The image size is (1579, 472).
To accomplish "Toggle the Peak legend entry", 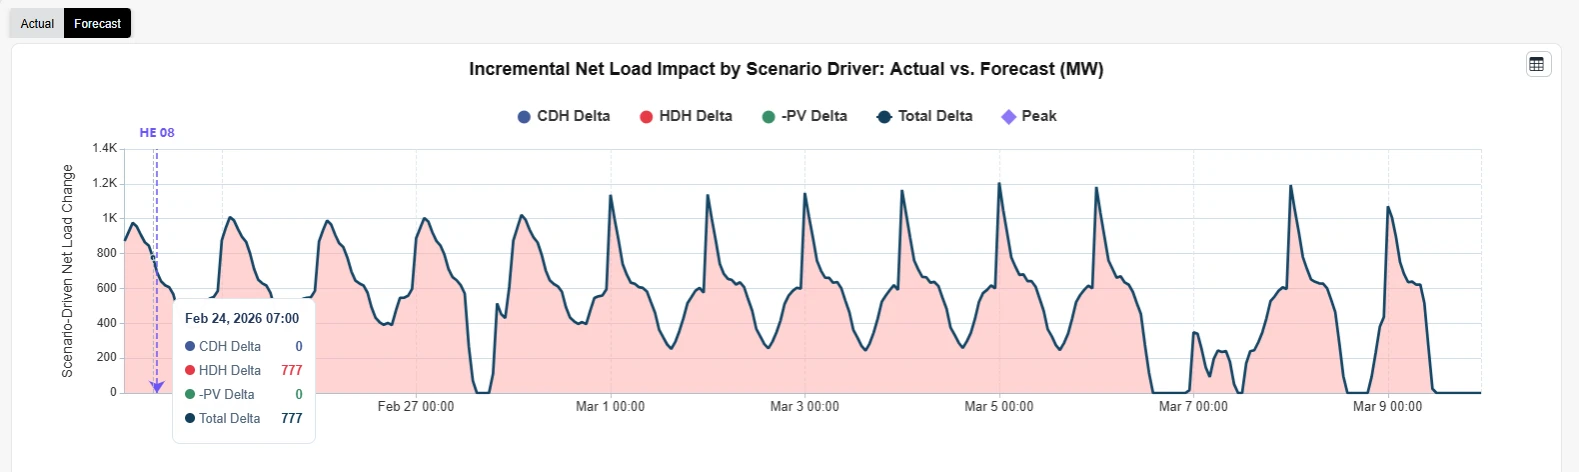I will [x=1029, y=116].
